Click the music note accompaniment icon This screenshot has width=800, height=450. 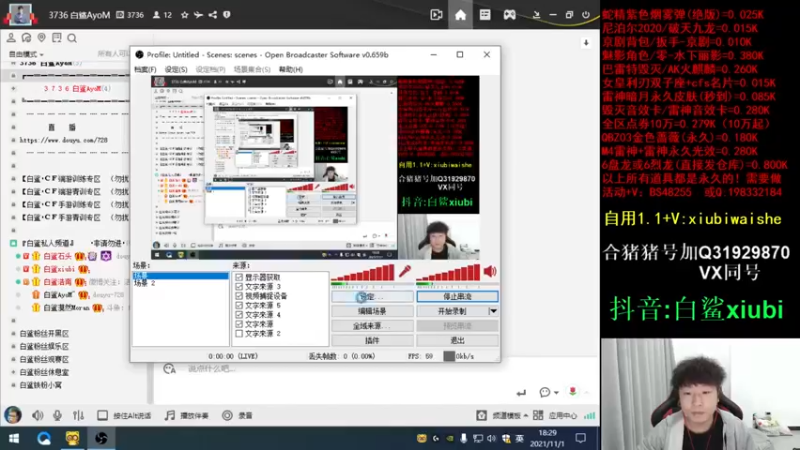click(169, 415)
